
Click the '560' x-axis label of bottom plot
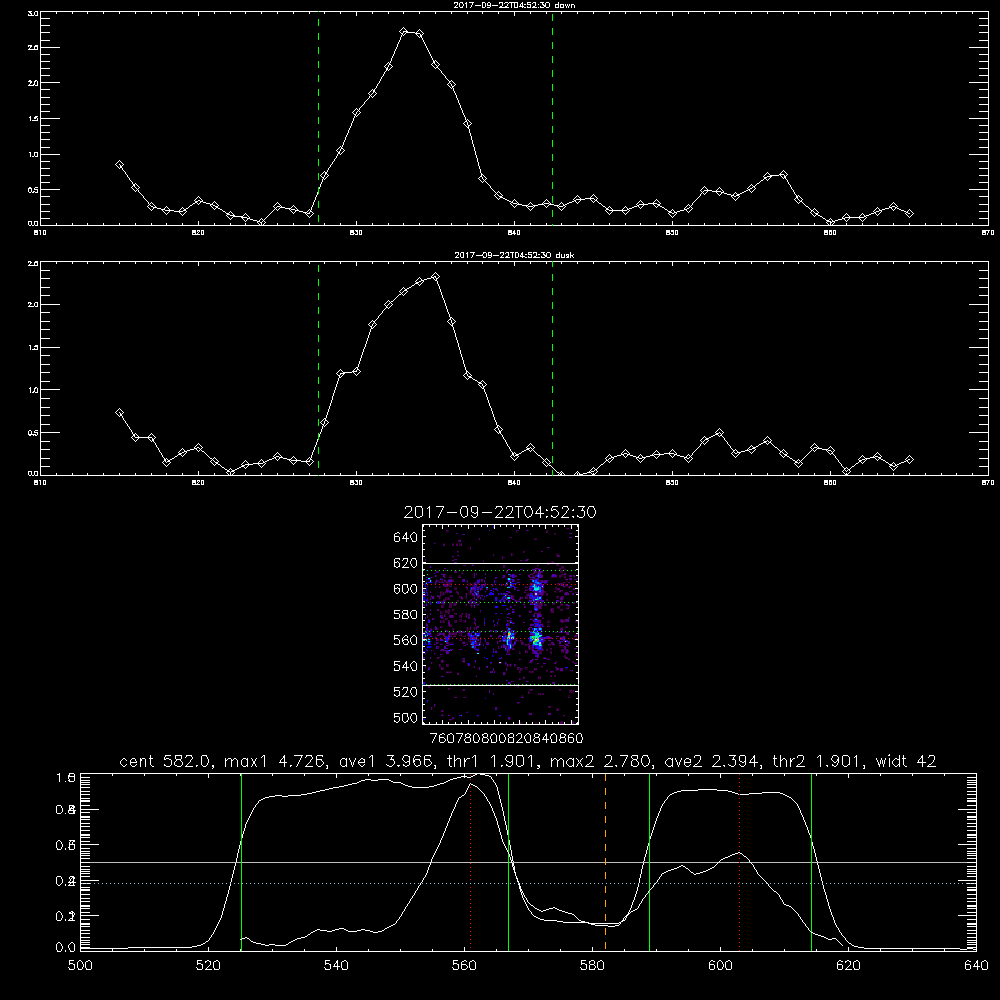[x=464, y=966]
